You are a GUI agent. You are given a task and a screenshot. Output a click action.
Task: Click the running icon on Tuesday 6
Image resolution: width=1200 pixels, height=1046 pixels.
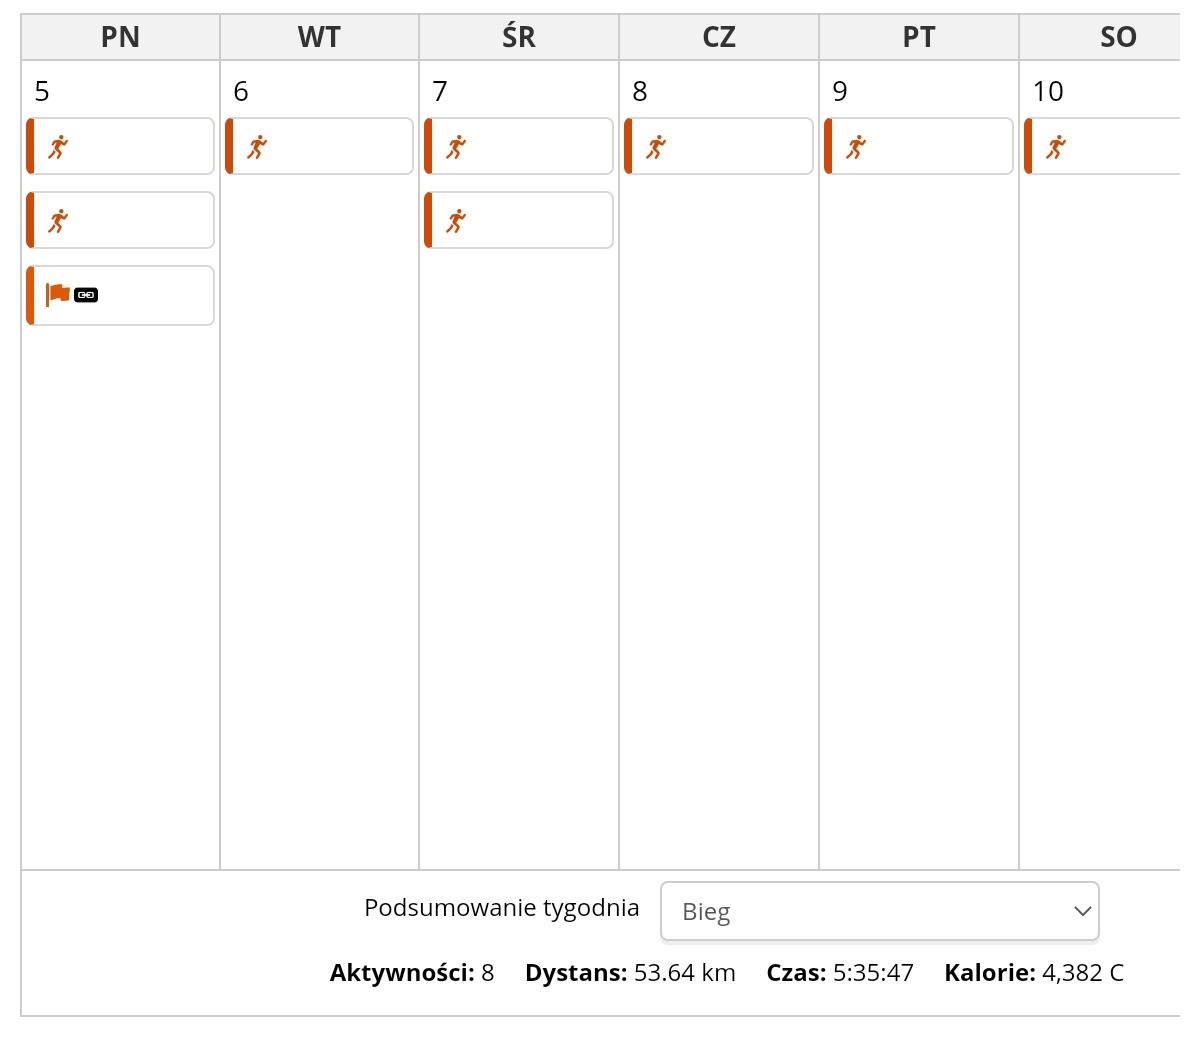257,147
